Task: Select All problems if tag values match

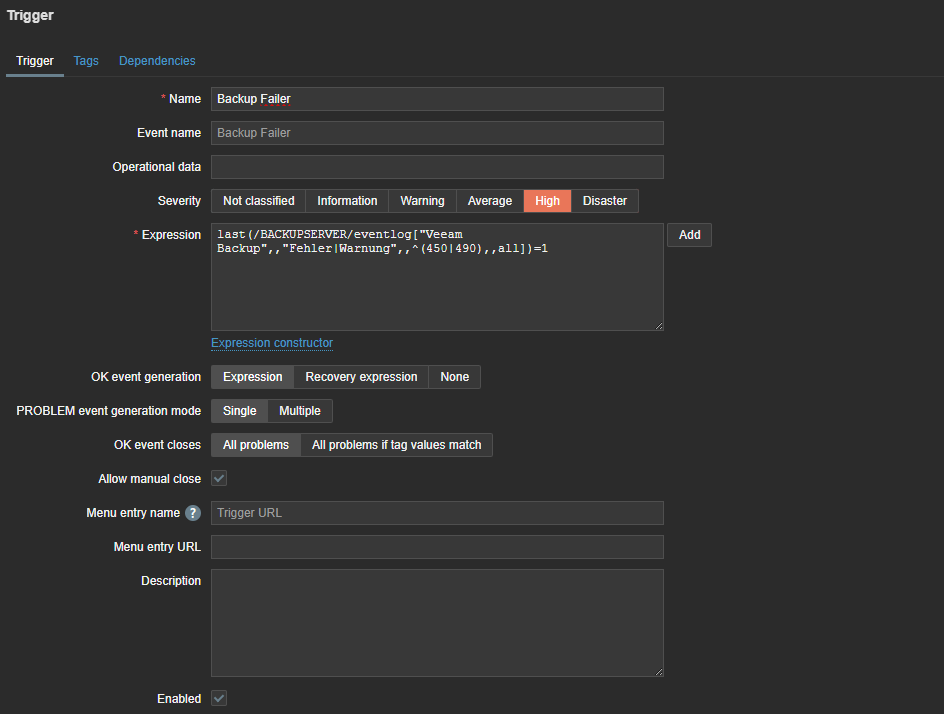Action: (396, 445)
